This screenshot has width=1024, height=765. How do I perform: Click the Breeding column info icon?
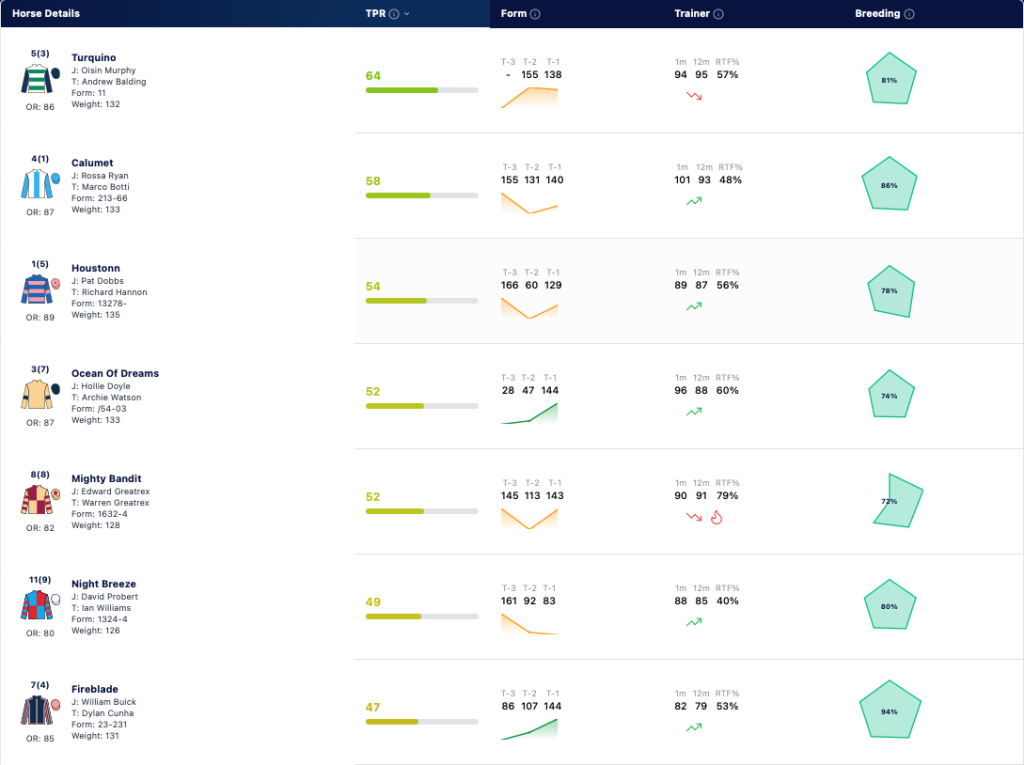909,14
